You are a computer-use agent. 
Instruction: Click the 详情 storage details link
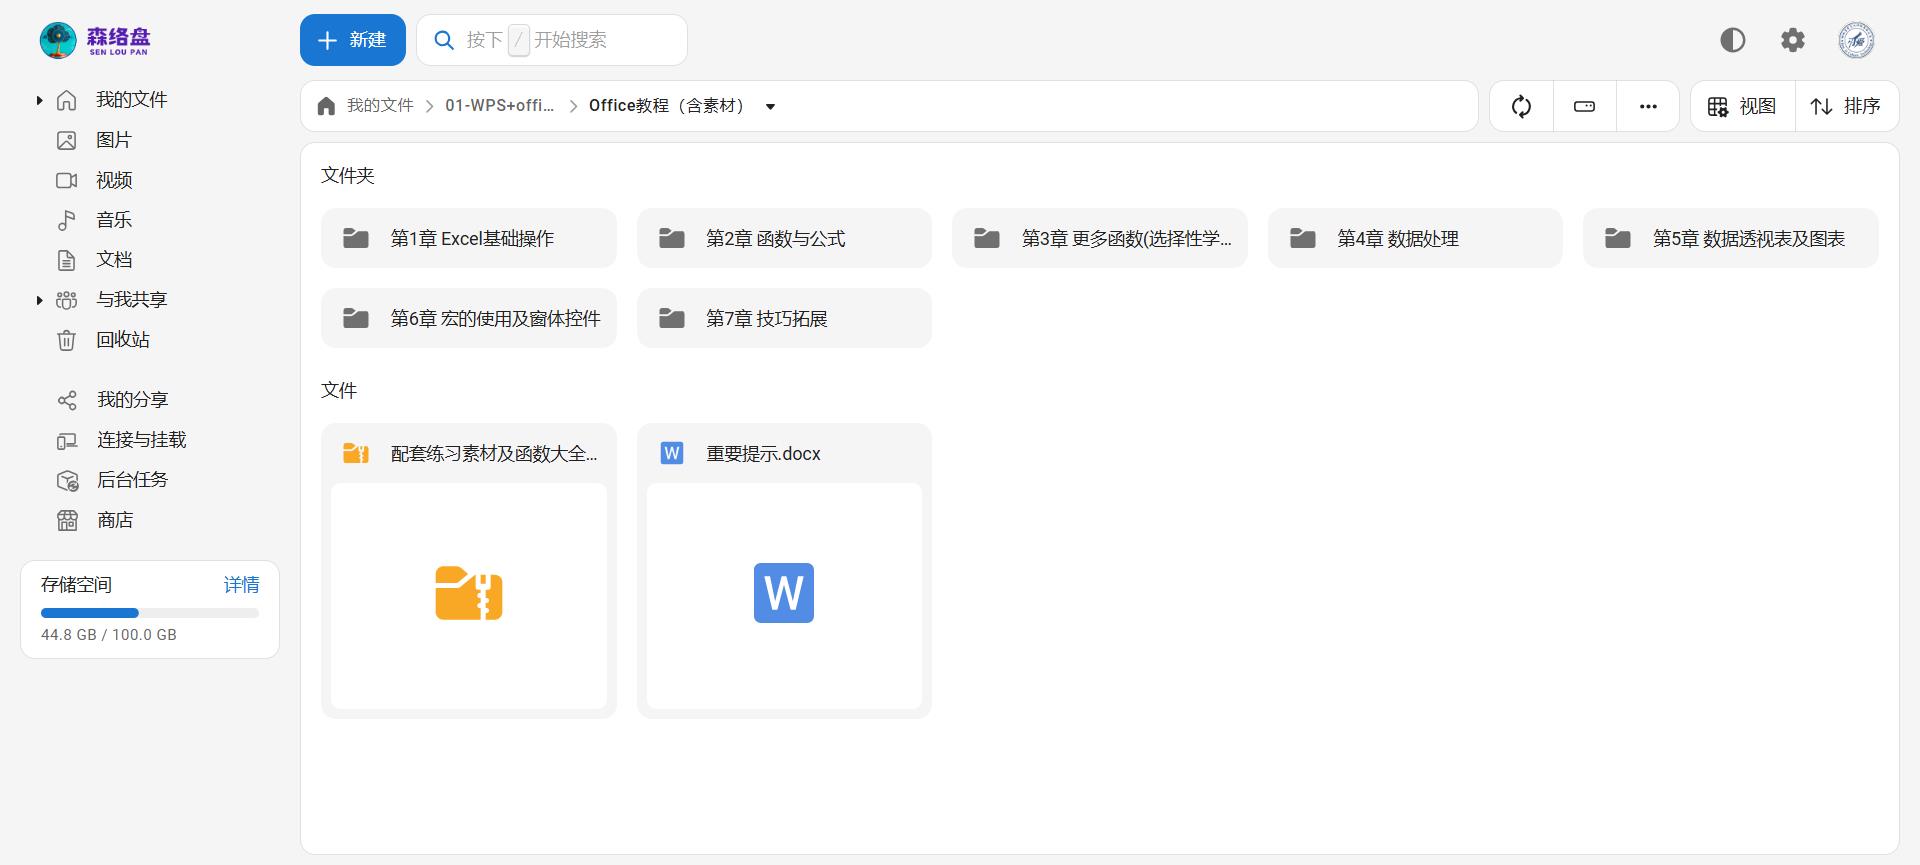[x=241, y=585]
